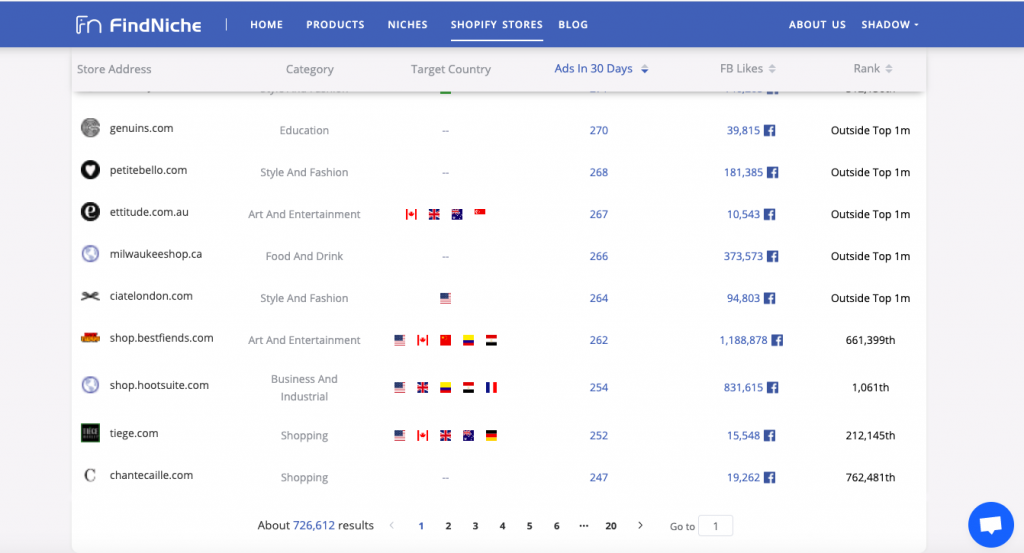Click the shop.bestfiends.com favicon

[x=90, y=338]
